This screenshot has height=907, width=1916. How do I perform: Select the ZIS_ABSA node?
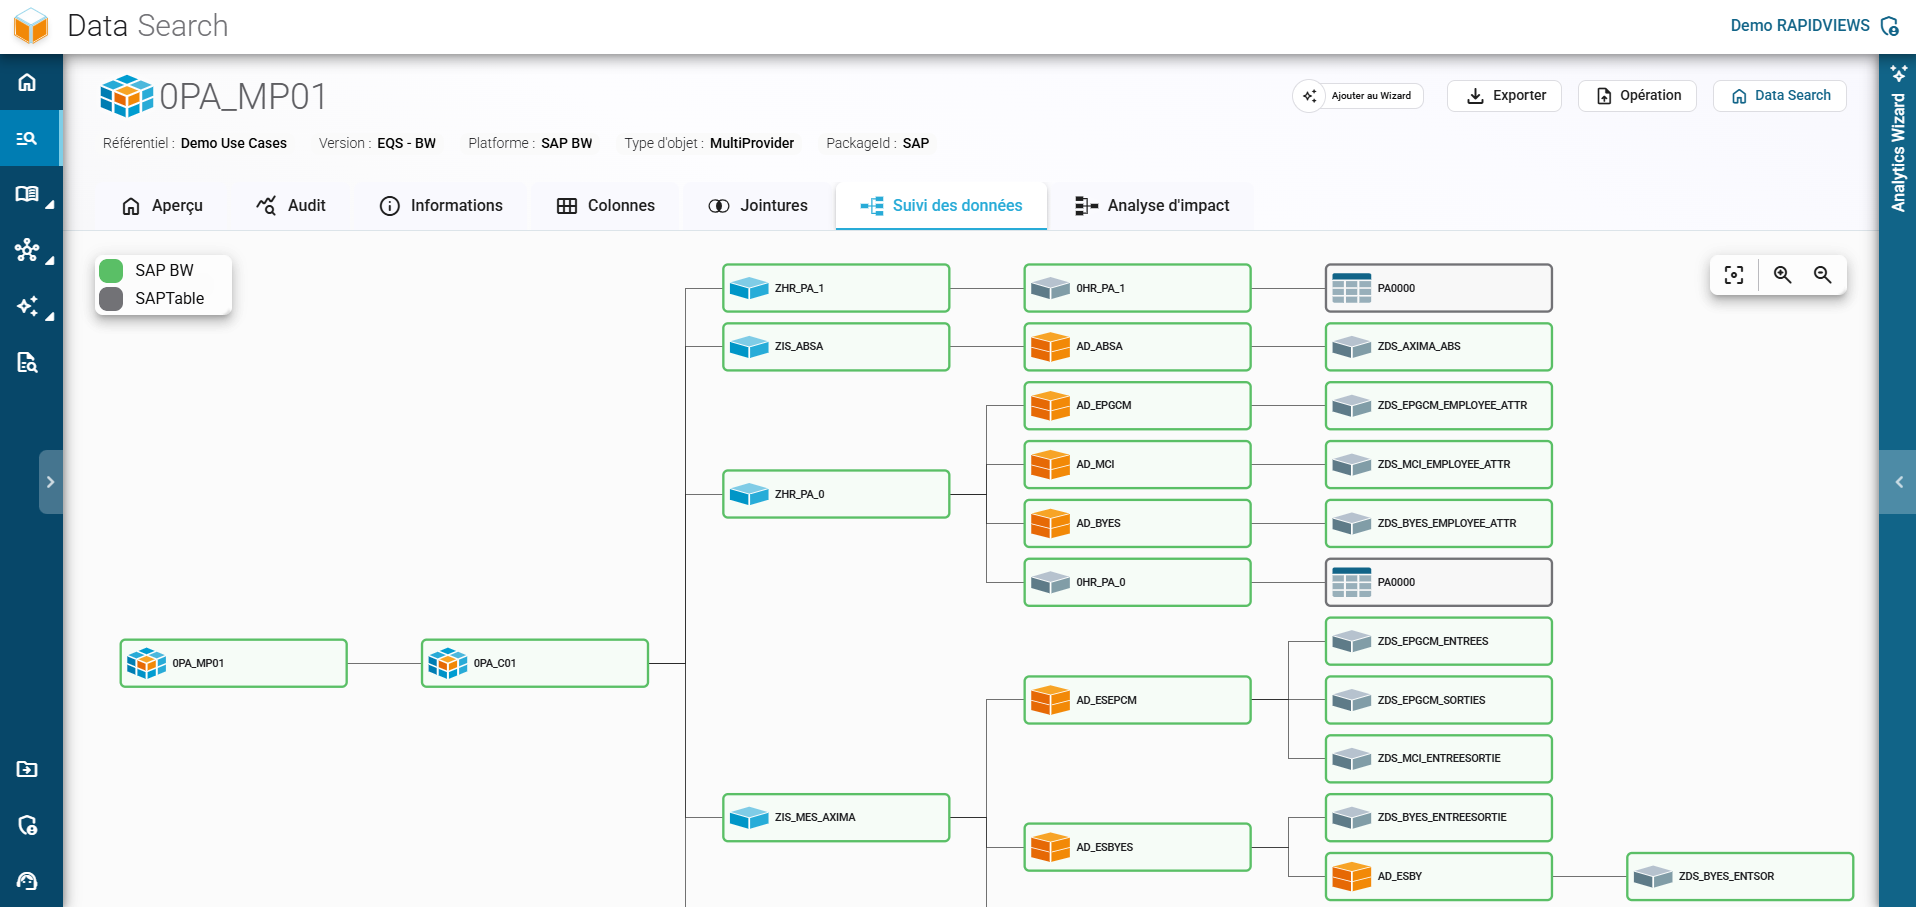(x=836, y=347)
